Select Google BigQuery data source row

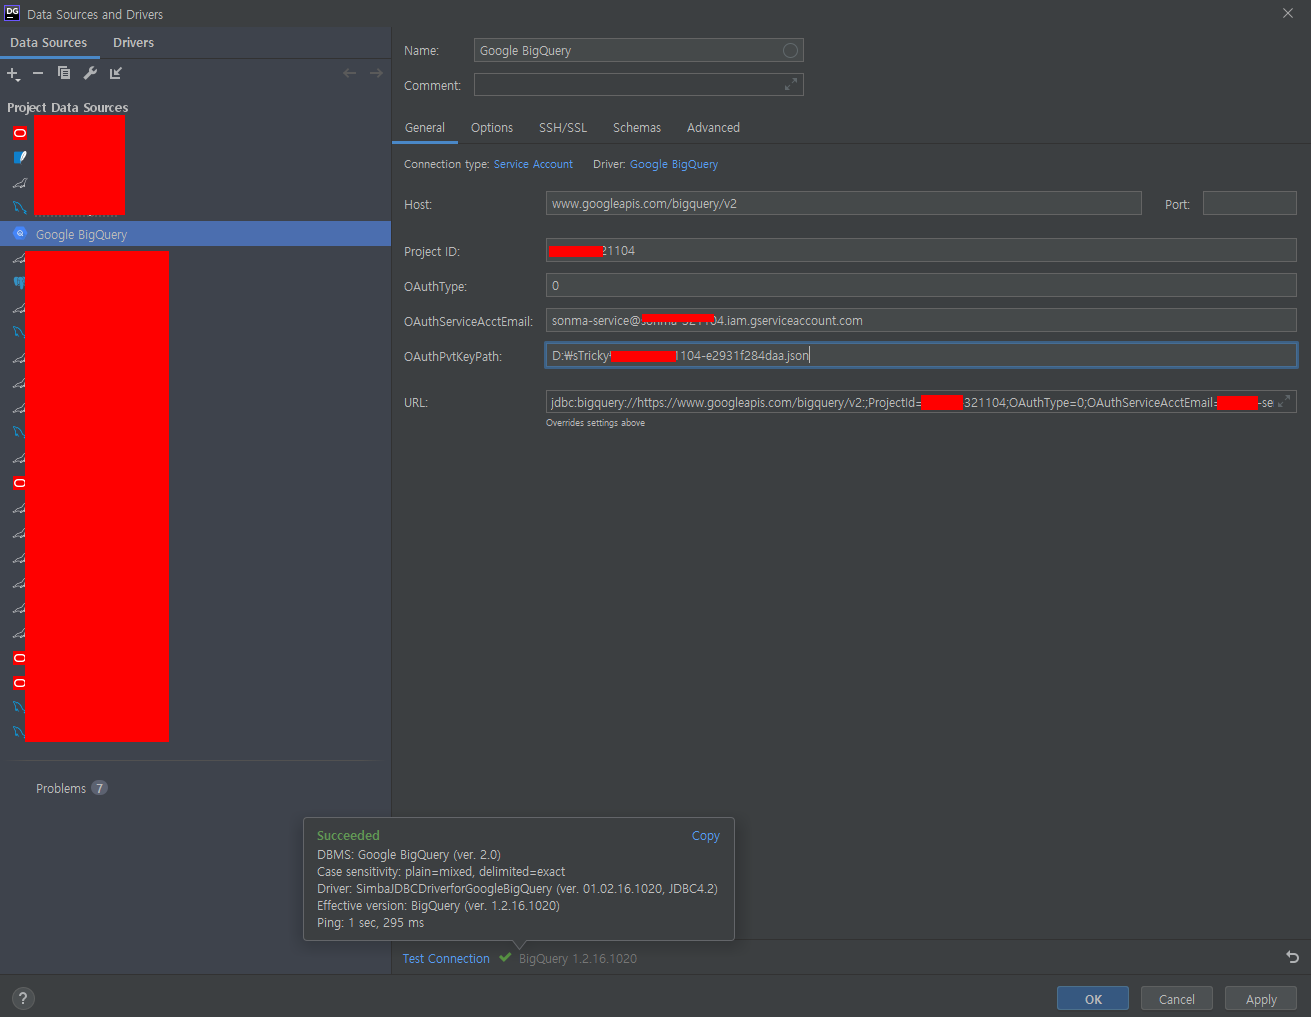click(195, 234)
